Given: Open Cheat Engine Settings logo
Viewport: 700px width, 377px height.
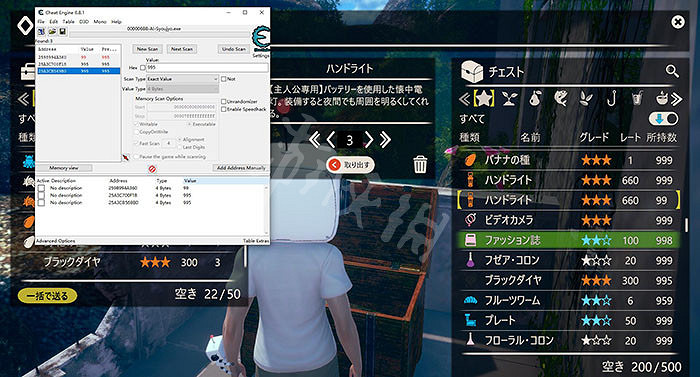Looking at the screenshot, I should point(261,39).
